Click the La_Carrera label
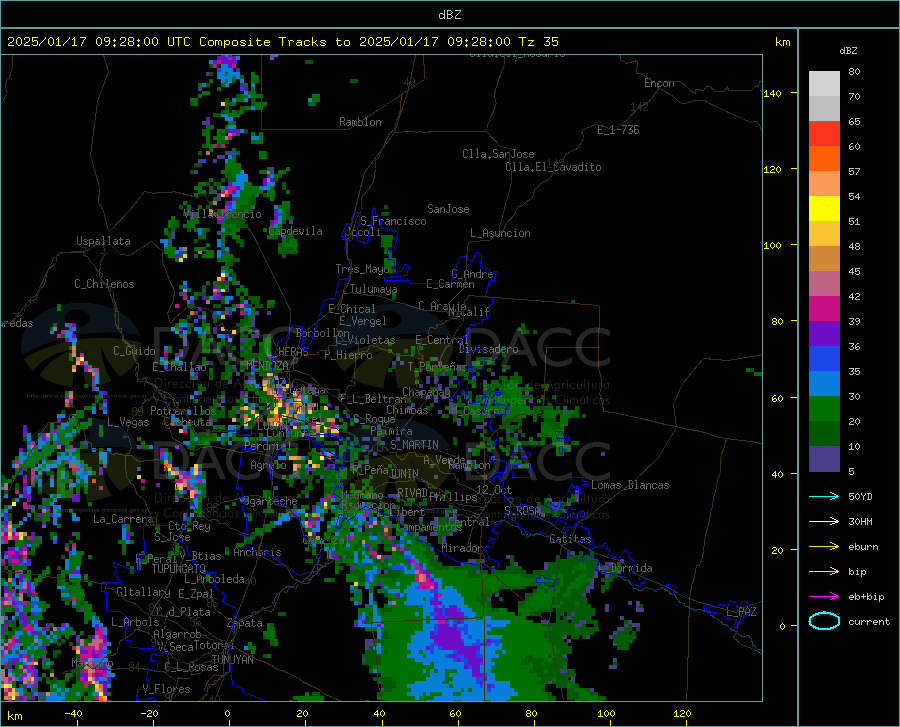 (123, 519)
